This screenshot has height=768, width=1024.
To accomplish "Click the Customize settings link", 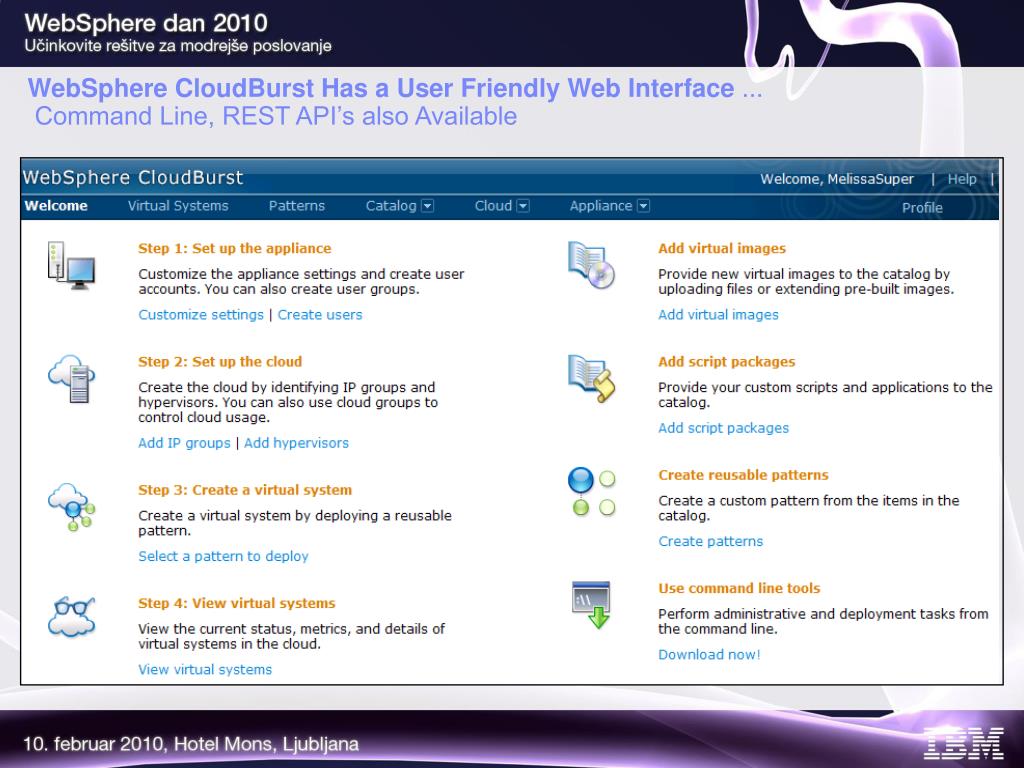I will coord(200,315).
